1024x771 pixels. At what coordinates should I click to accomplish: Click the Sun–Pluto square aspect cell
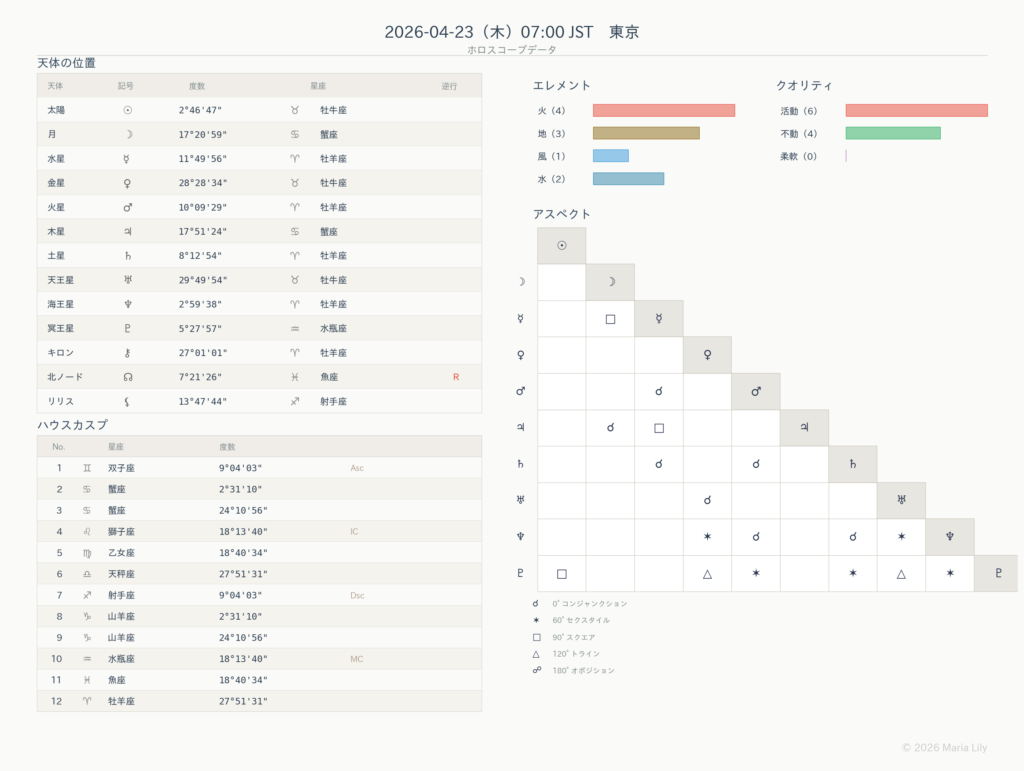(562, 573)
